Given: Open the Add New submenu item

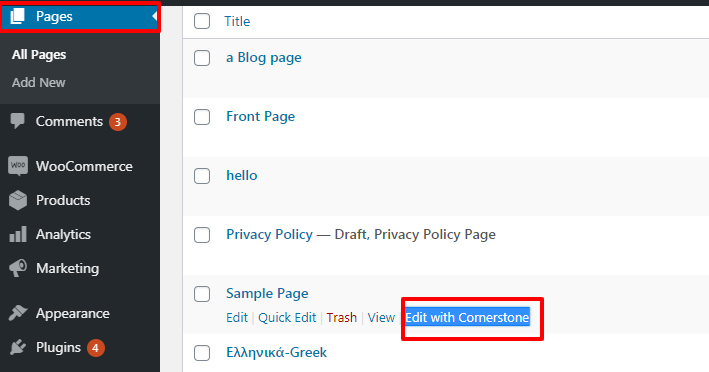Looking at the screenshot, I should pyautogui.click(x=39, y=83).
